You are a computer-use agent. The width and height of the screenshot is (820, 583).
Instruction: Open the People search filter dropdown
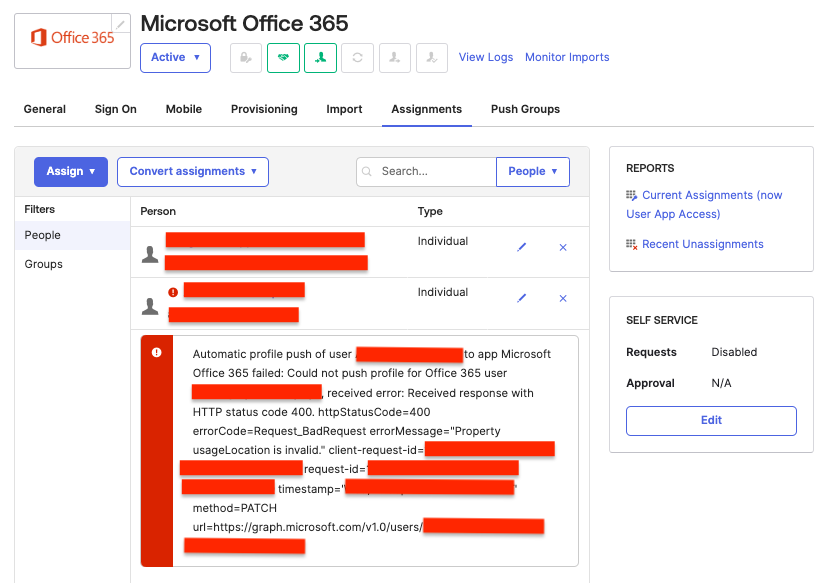532,171
